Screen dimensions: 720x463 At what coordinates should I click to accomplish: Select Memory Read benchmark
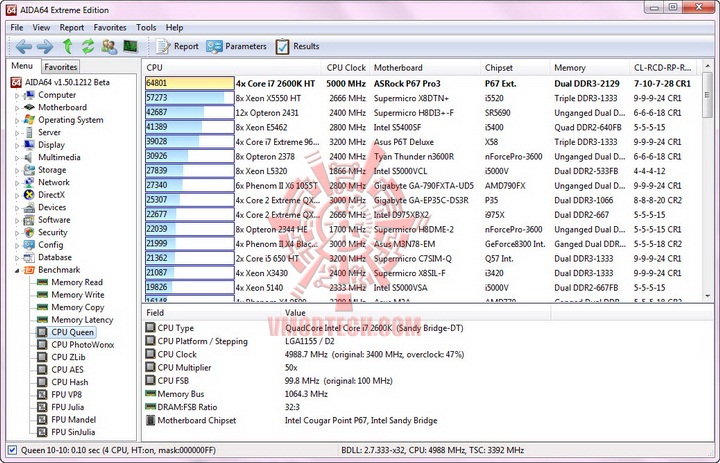[77, 282]
